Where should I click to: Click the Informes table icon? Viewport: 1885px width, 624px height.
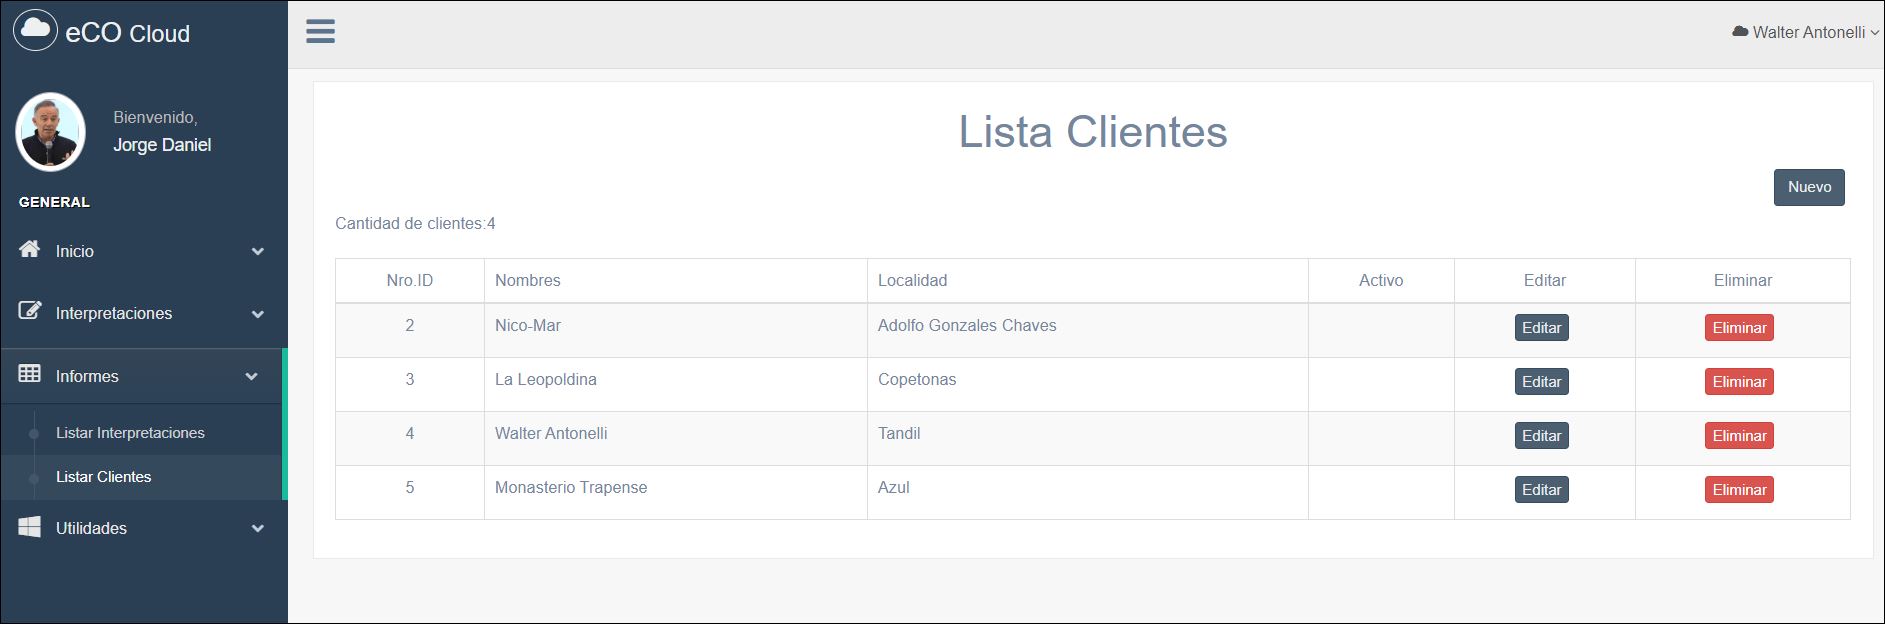[x=30, y=374]
